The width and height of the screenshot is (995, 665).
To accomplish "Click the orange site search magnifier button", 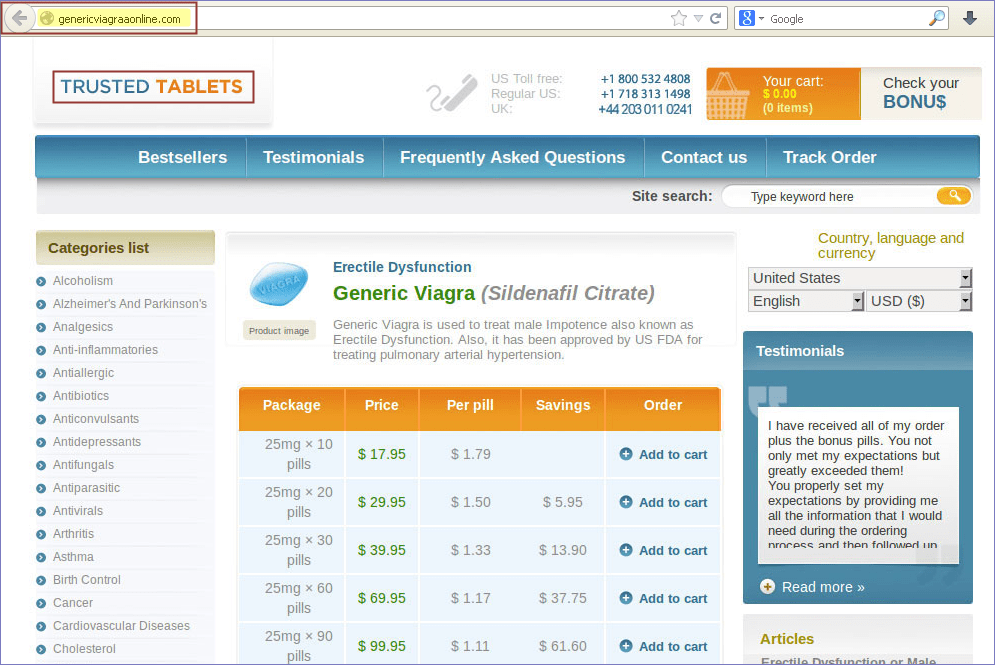I will [954, 196].
